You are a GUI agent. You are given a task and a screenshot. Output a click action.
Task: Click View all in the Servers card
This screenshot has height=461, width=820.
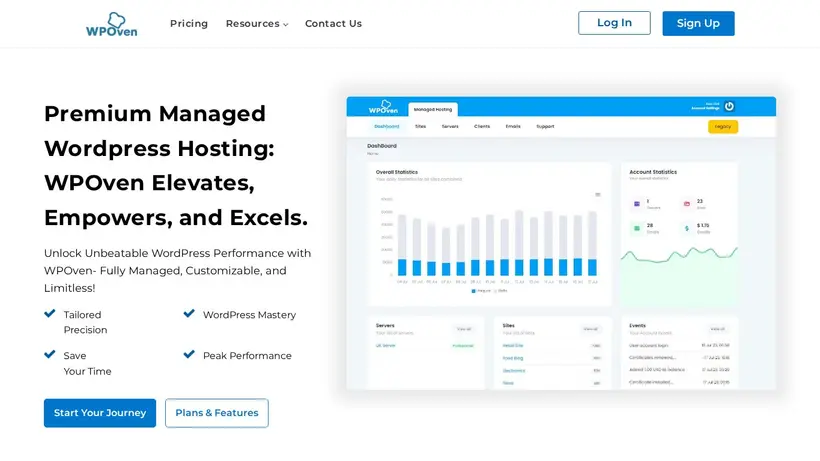[464, 329]
